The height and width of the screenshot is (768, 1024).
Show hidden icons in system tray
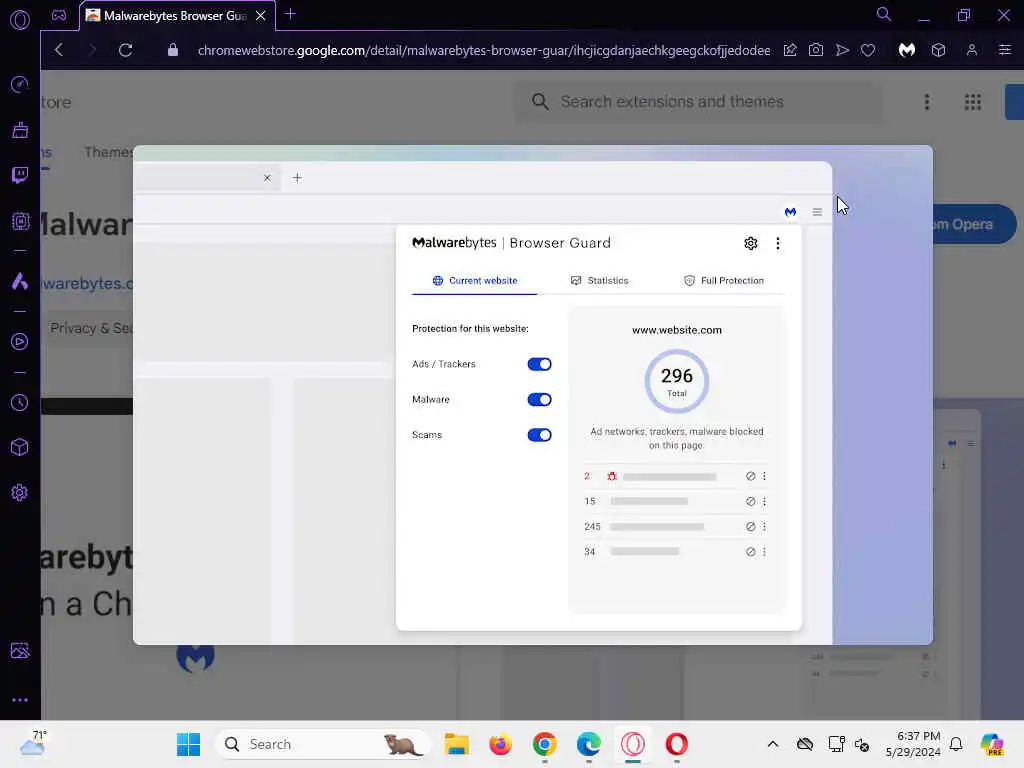pyautogui.click(x=773, y=744)
